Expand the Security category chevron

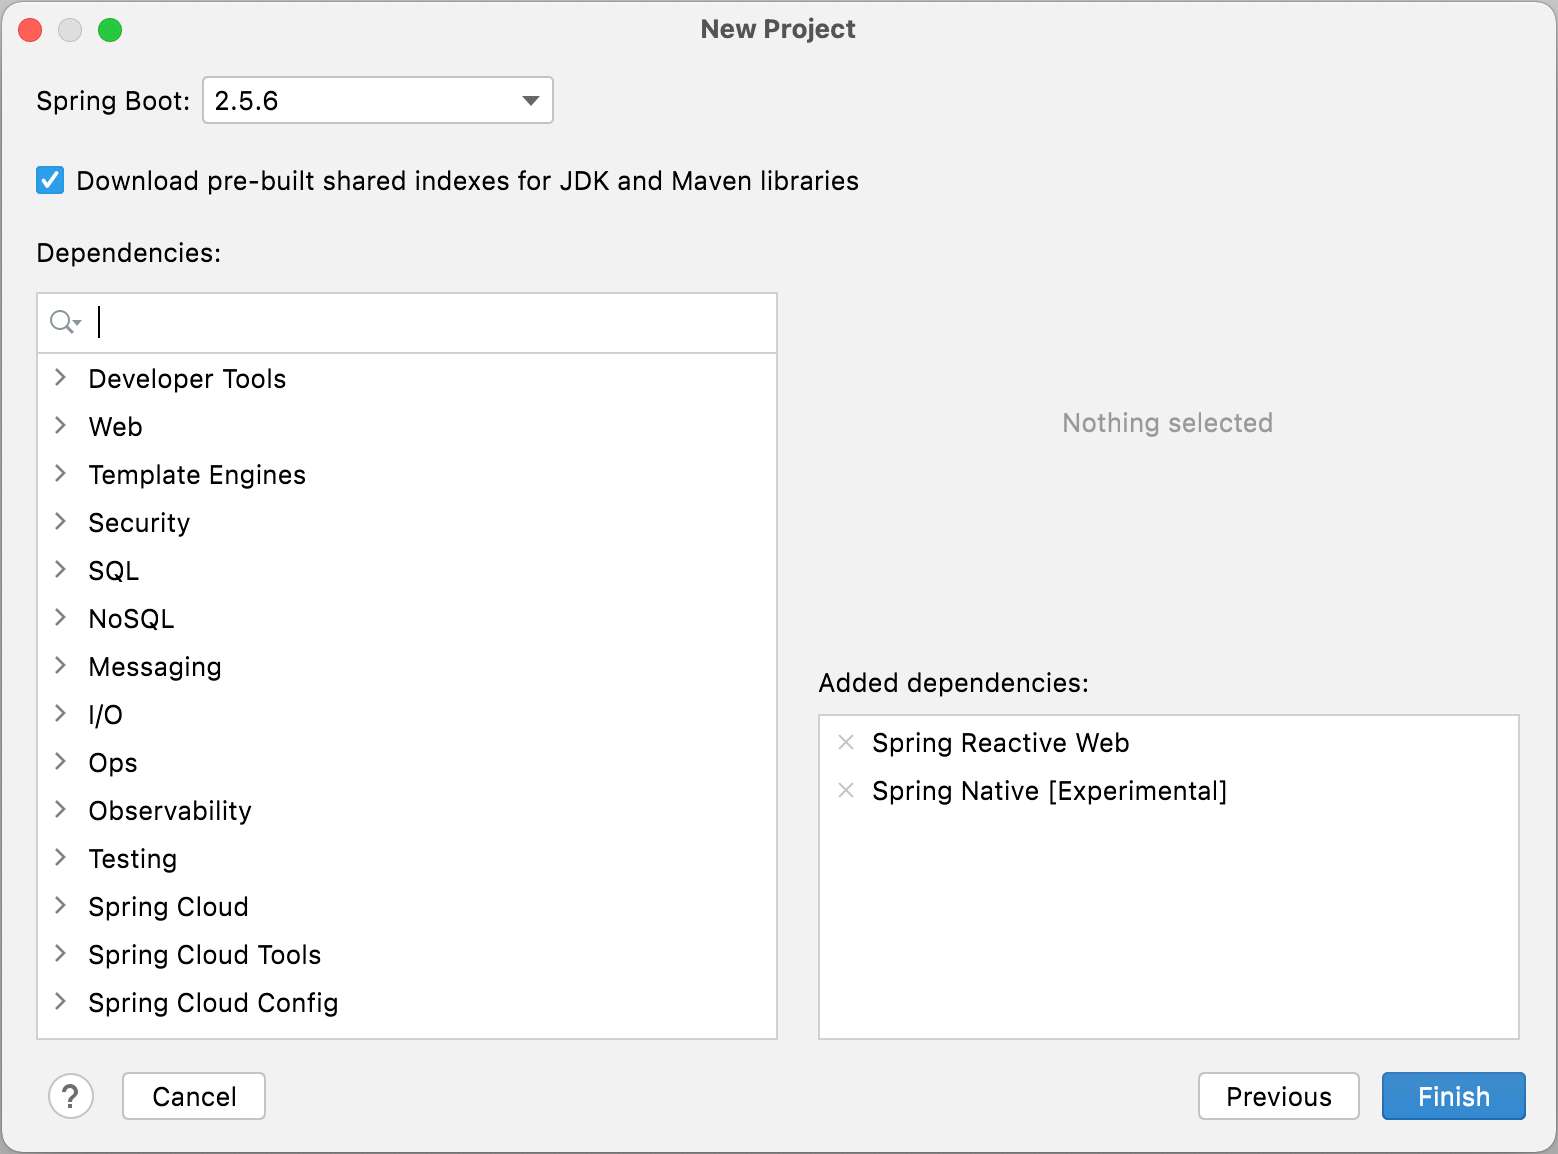point(61,522)
